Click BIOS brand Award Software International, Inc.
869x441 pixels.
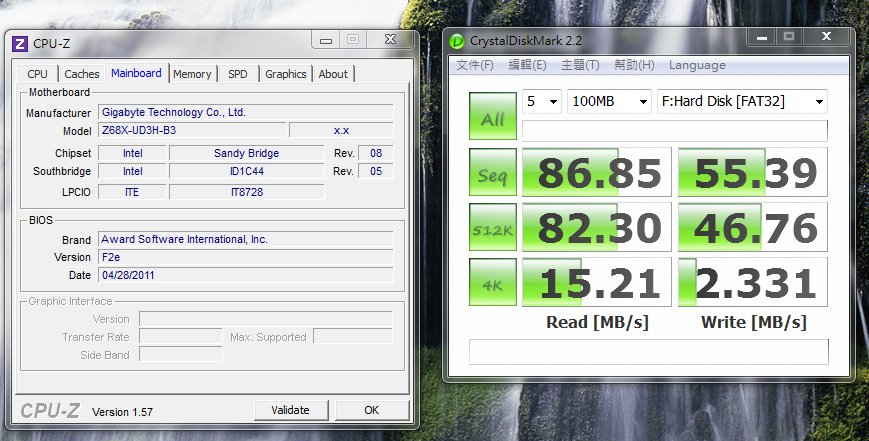pos(246,239)
